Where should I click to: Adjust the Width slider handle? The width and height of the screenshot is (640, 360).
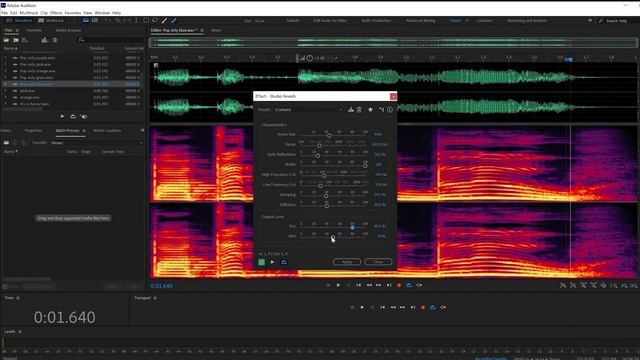(x=365, y=166)
